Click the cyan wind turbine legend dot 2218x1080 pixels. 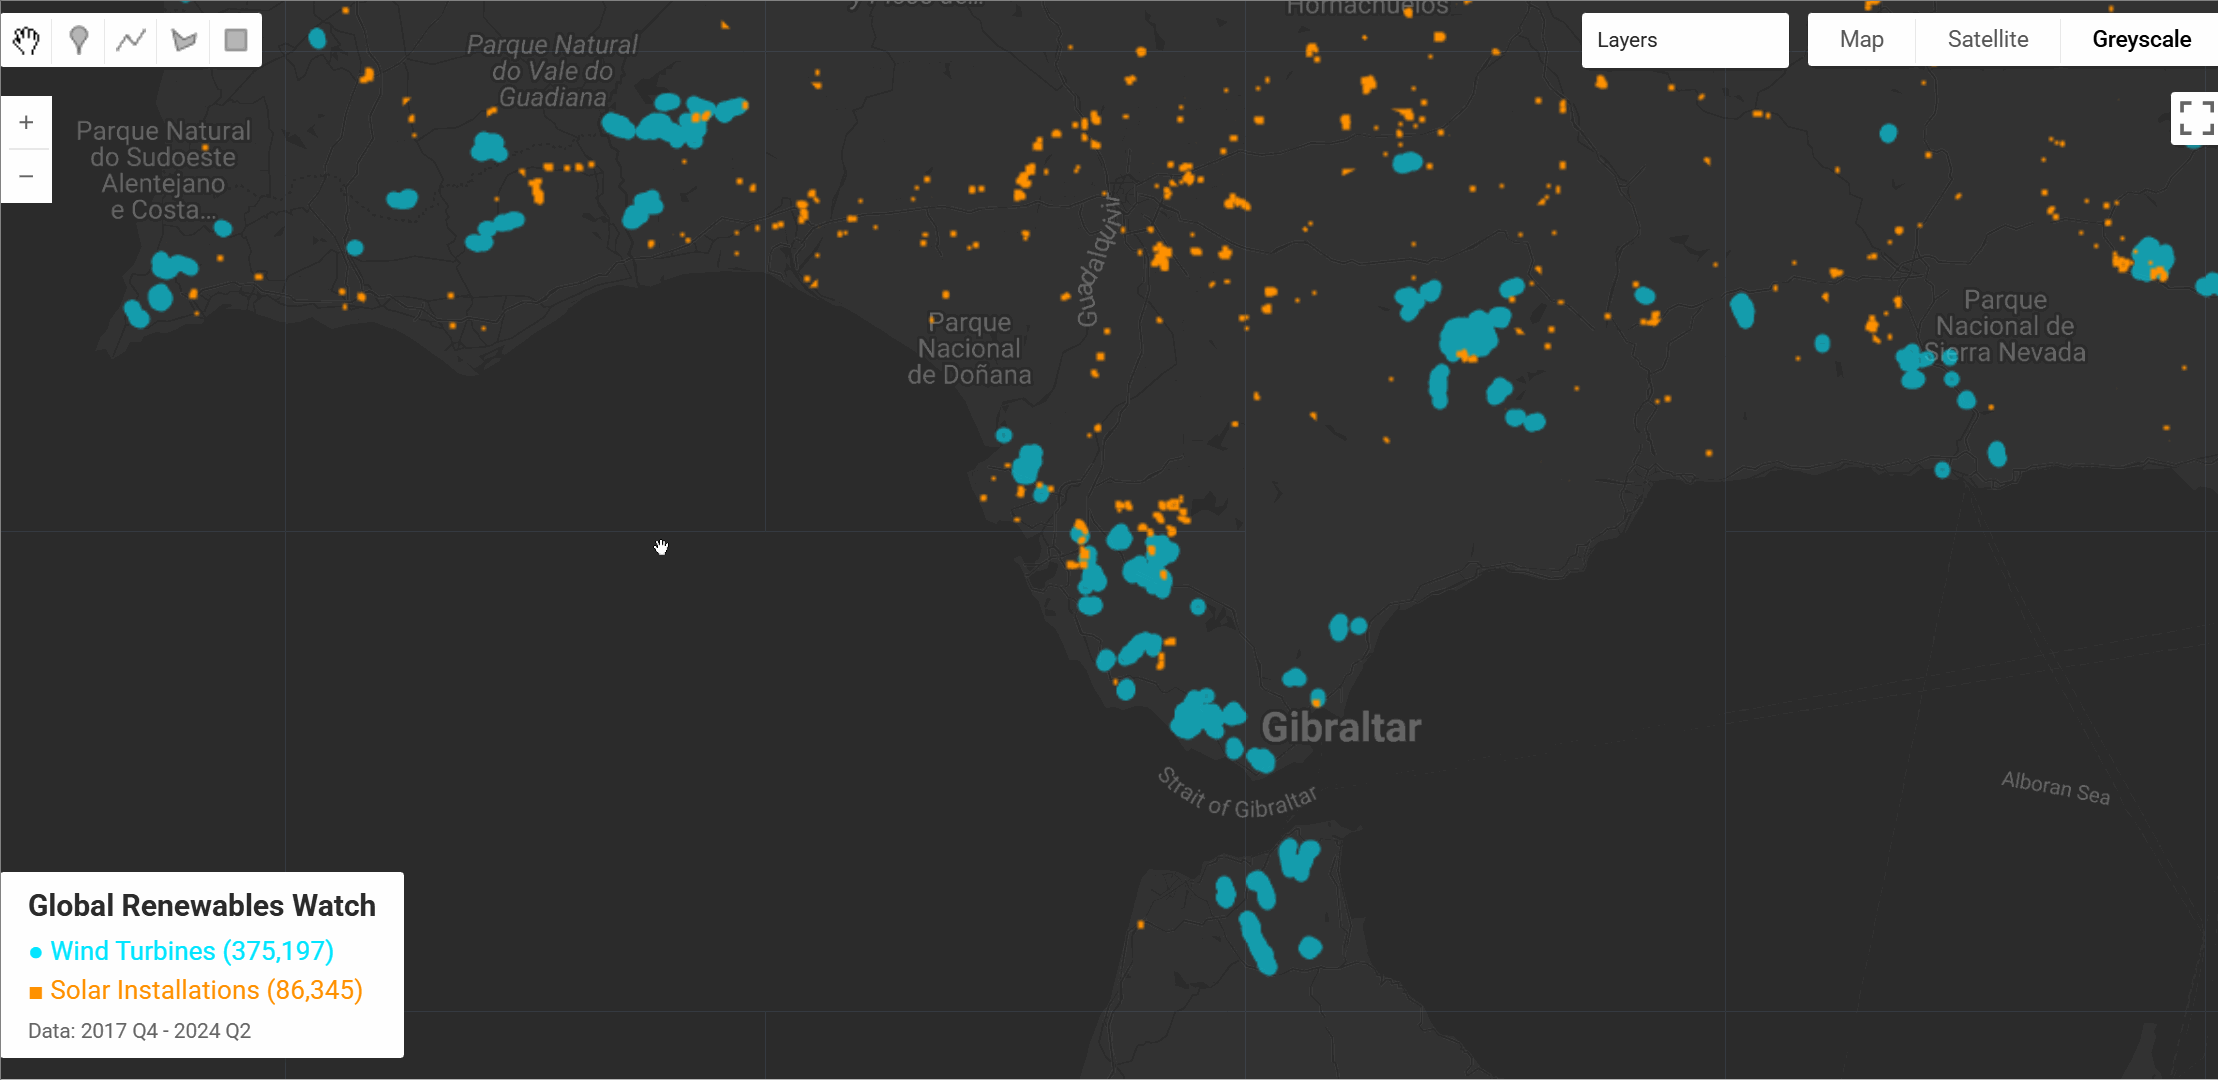tap(36, 952)
